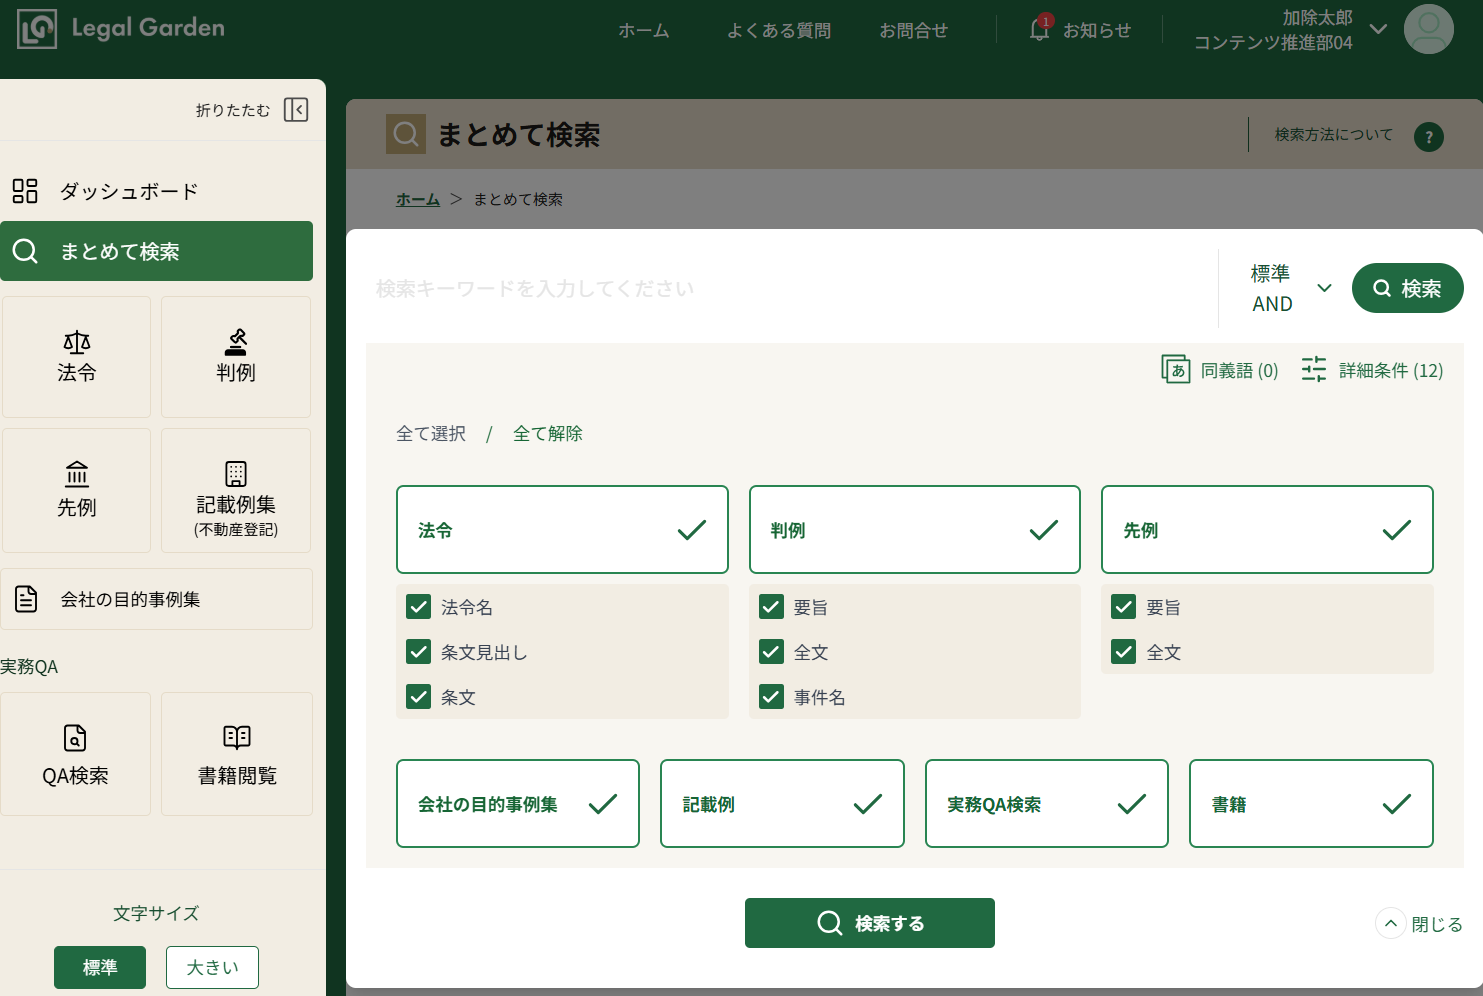Click the 会社の目的事例集 document icon
The image size is (1483, 996).
point(26,599)
